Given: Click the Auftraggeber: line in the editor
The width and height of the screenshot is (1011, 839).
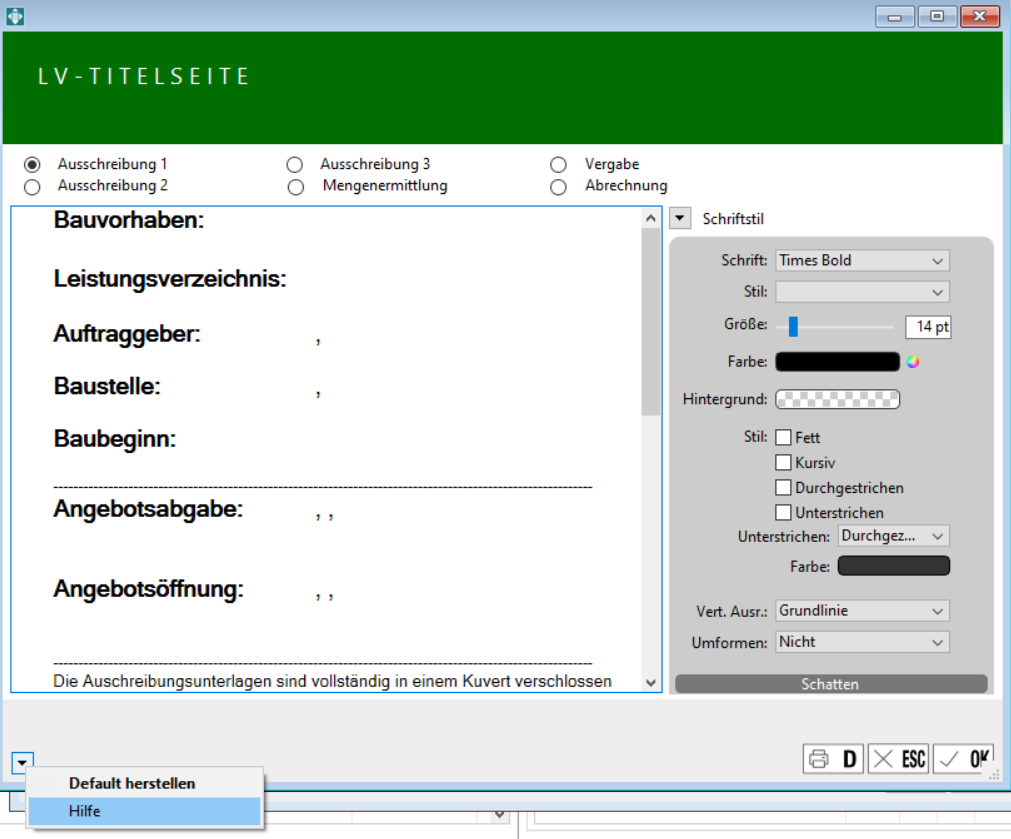Looking at the screenshot, I should click(x=127, y=334).
